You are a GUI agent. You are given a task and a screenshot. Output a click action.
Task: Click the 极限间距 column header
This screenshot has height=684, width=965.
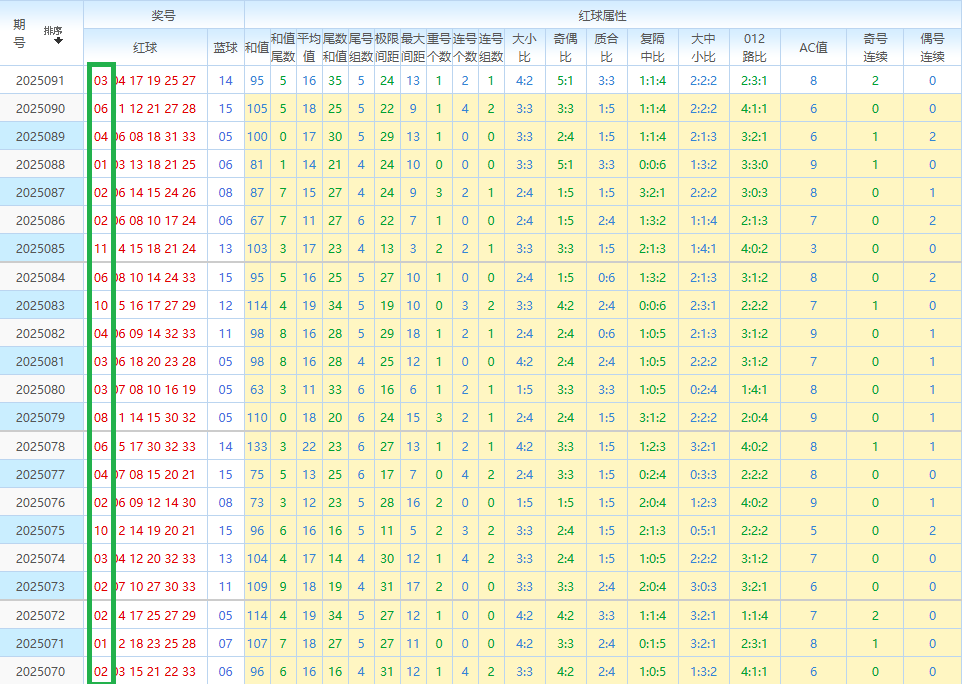pyautogui.click(x=387, y=47)
